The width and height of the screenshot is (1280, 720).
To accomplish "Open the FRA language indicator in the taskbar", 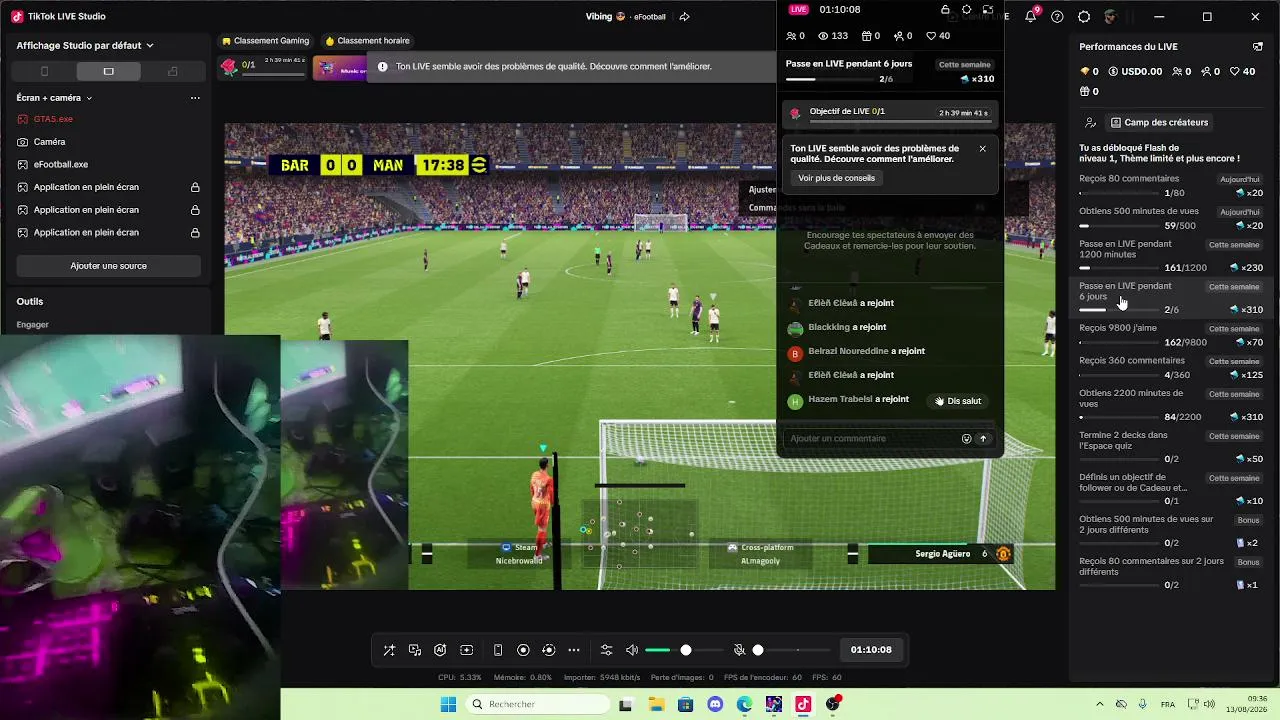I will [1168, 704].
